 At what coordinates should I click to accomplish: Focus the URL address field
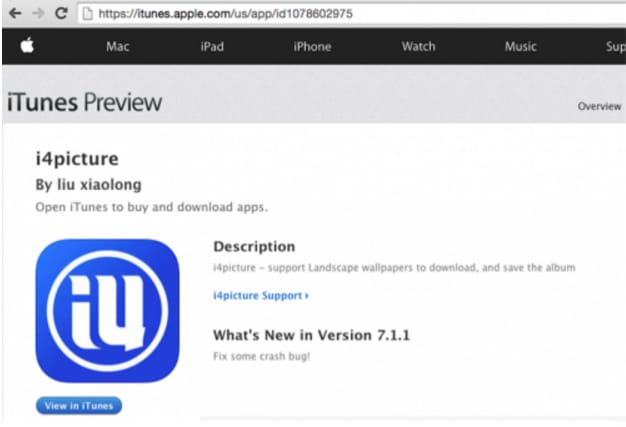351,14
